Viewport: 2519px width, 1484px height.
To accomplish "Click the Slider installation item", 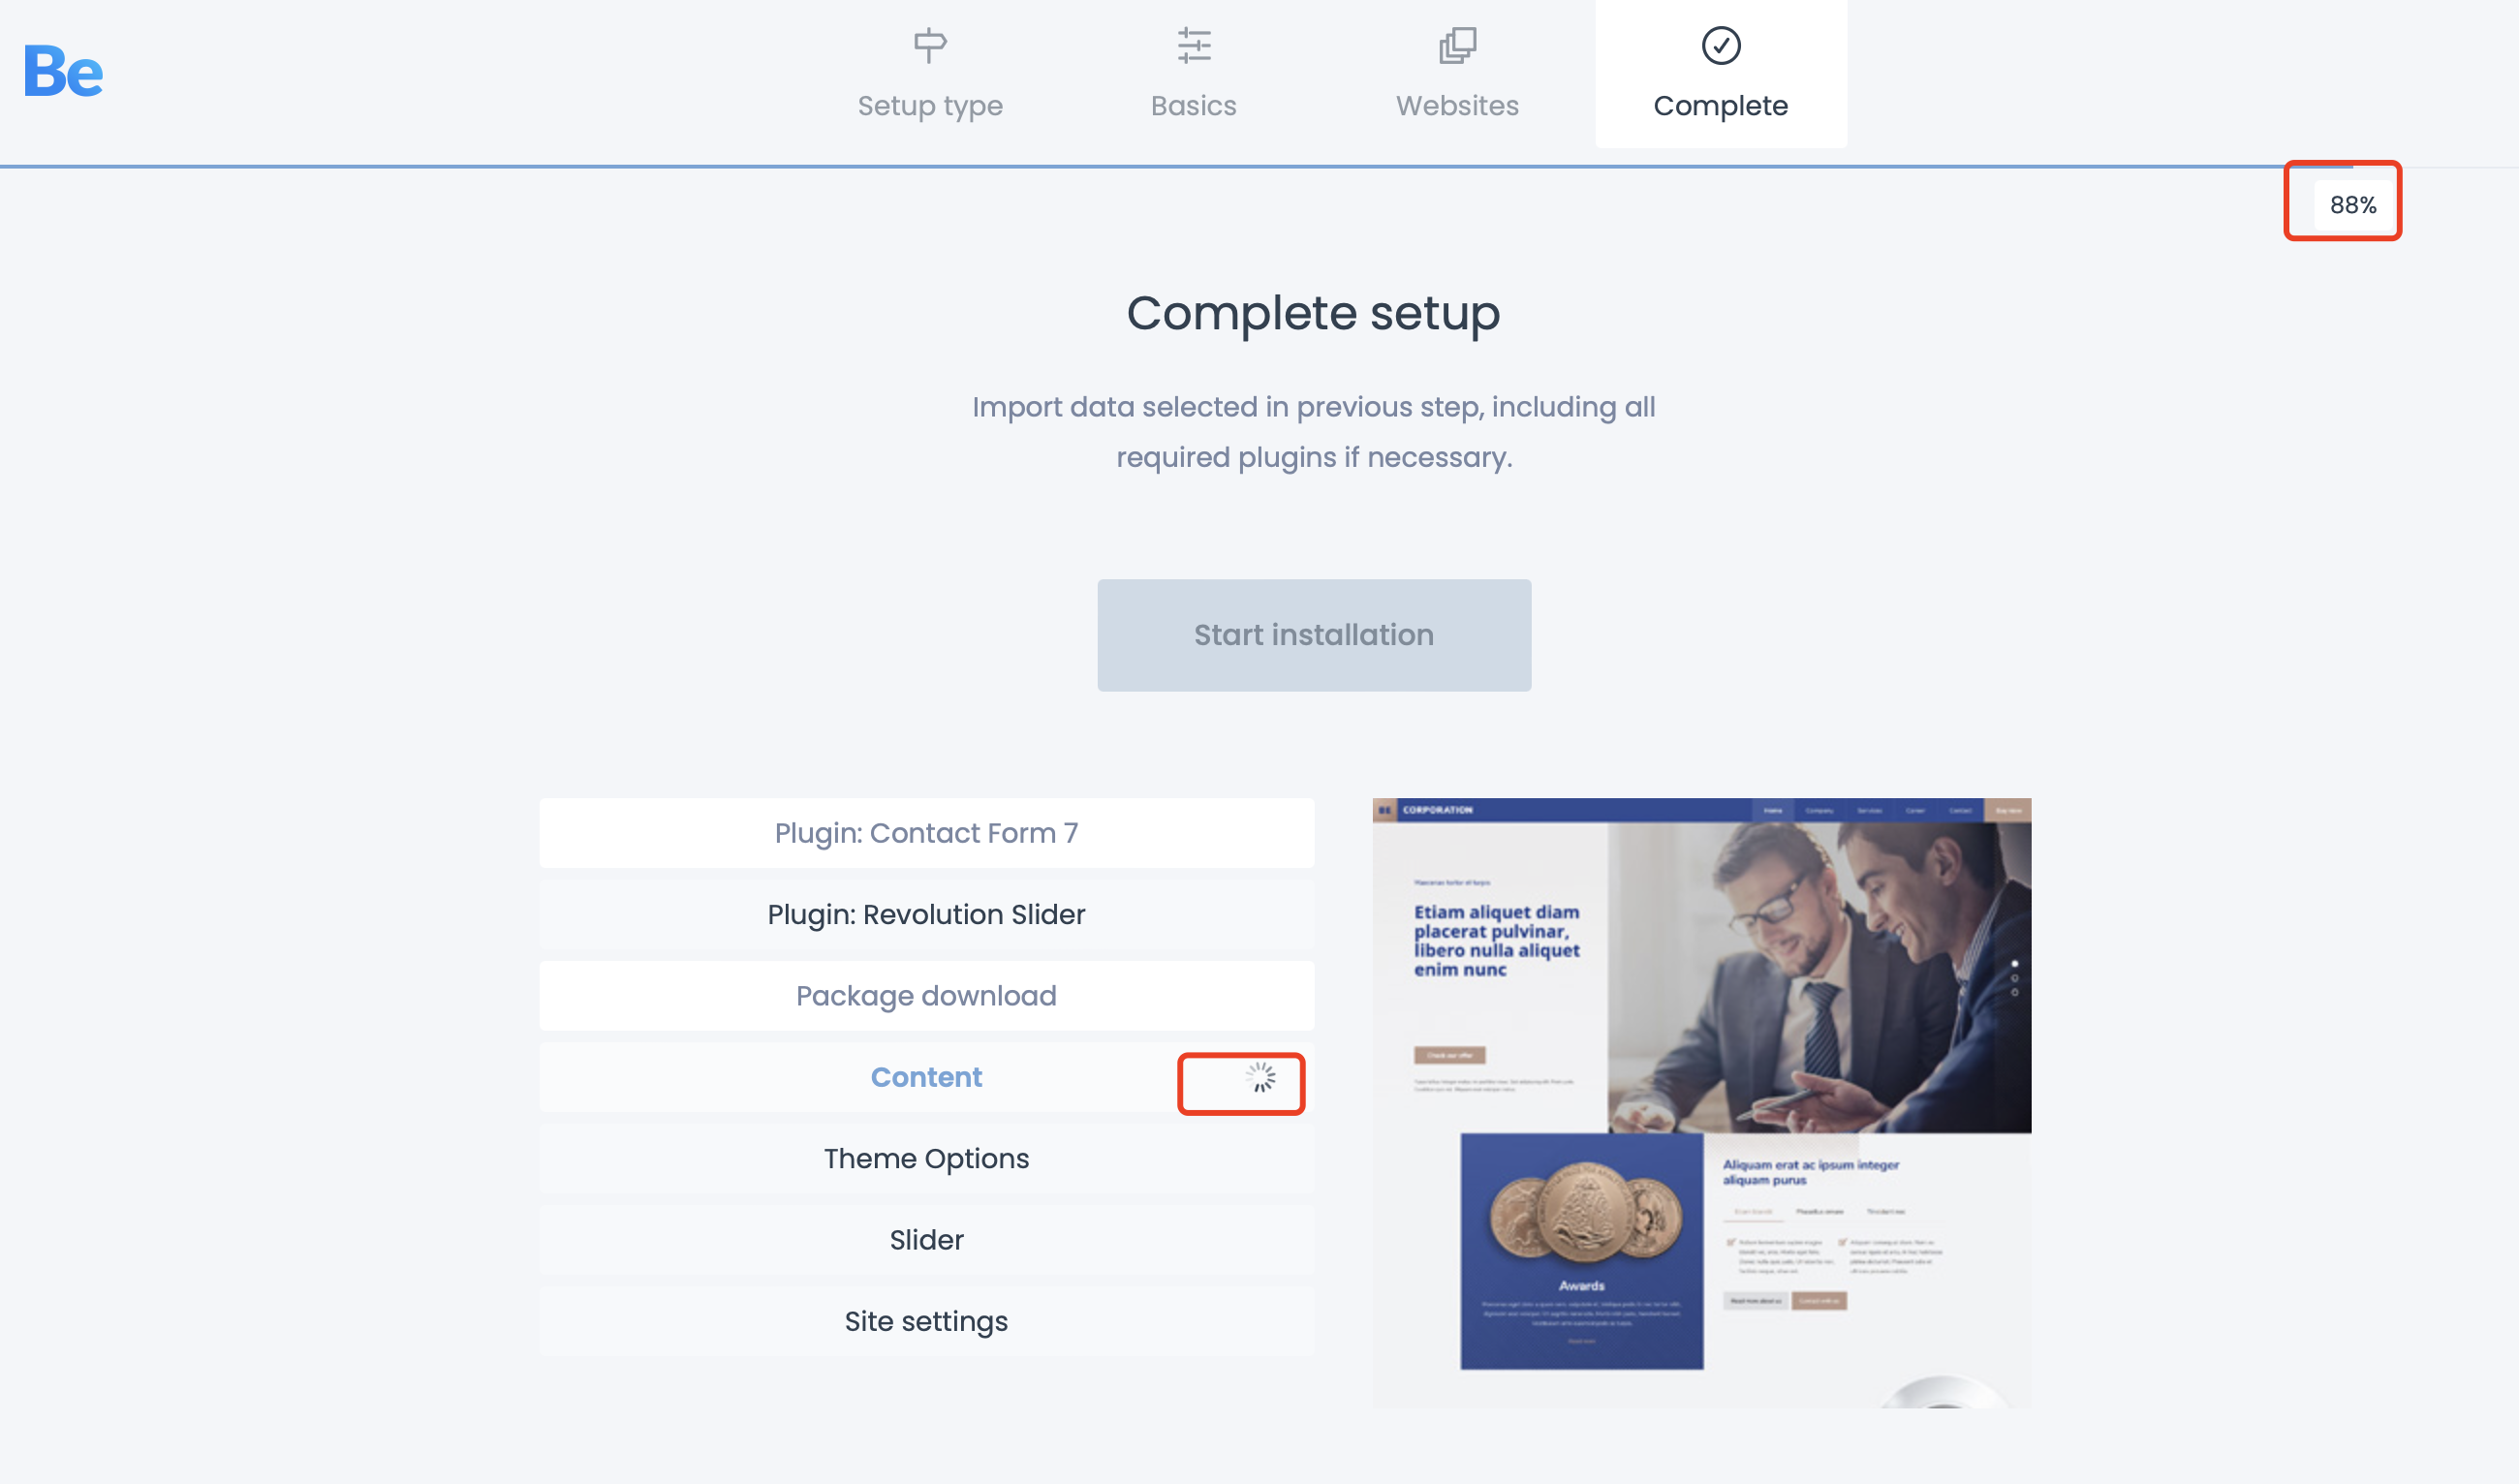I will (927, 1238).
